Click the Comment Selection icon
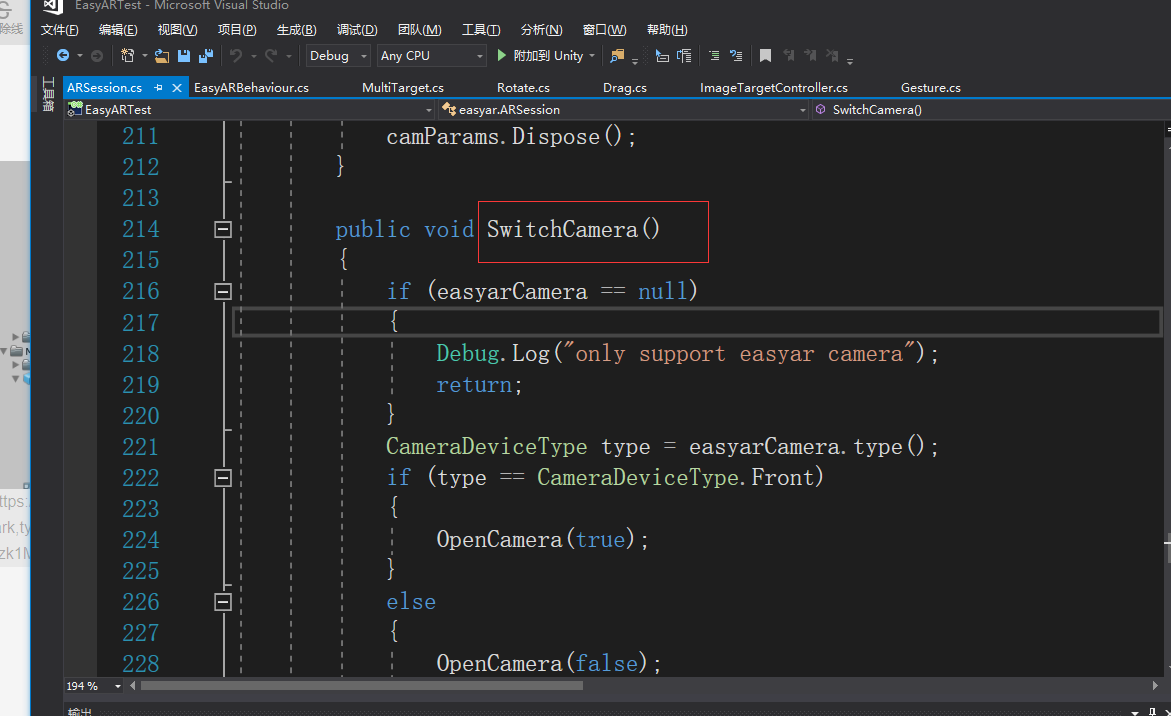The height and width of the screenshot is (716, 1171). tap(714, 55)
